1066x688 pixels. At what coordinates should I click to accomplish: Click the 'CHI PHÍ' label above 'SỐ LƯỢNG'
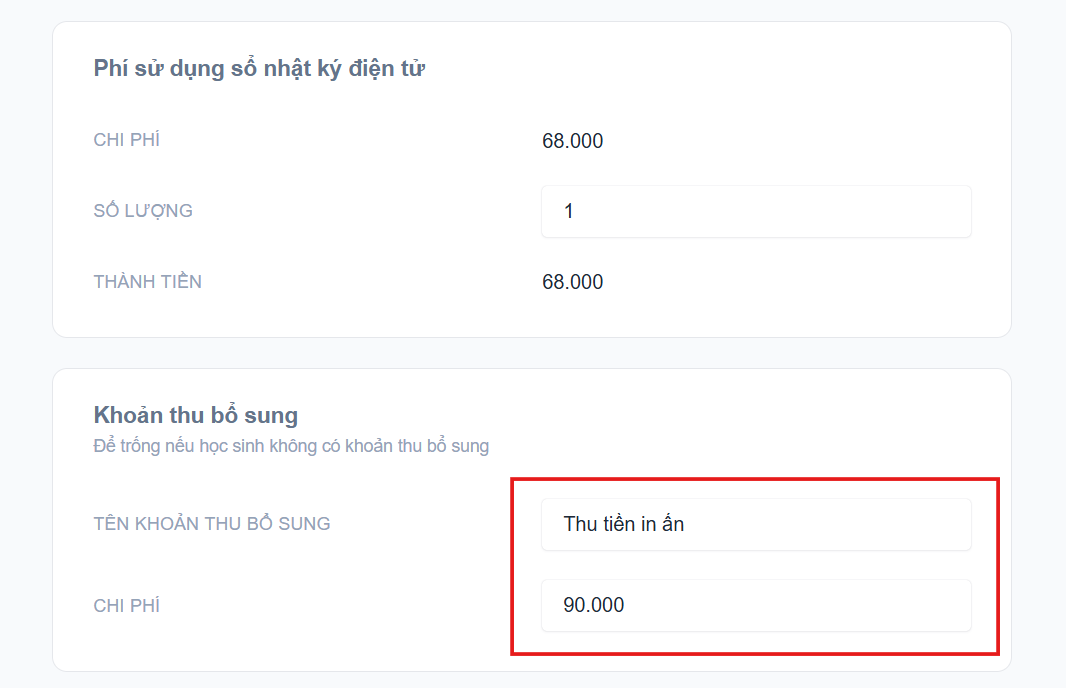point(127,140)
